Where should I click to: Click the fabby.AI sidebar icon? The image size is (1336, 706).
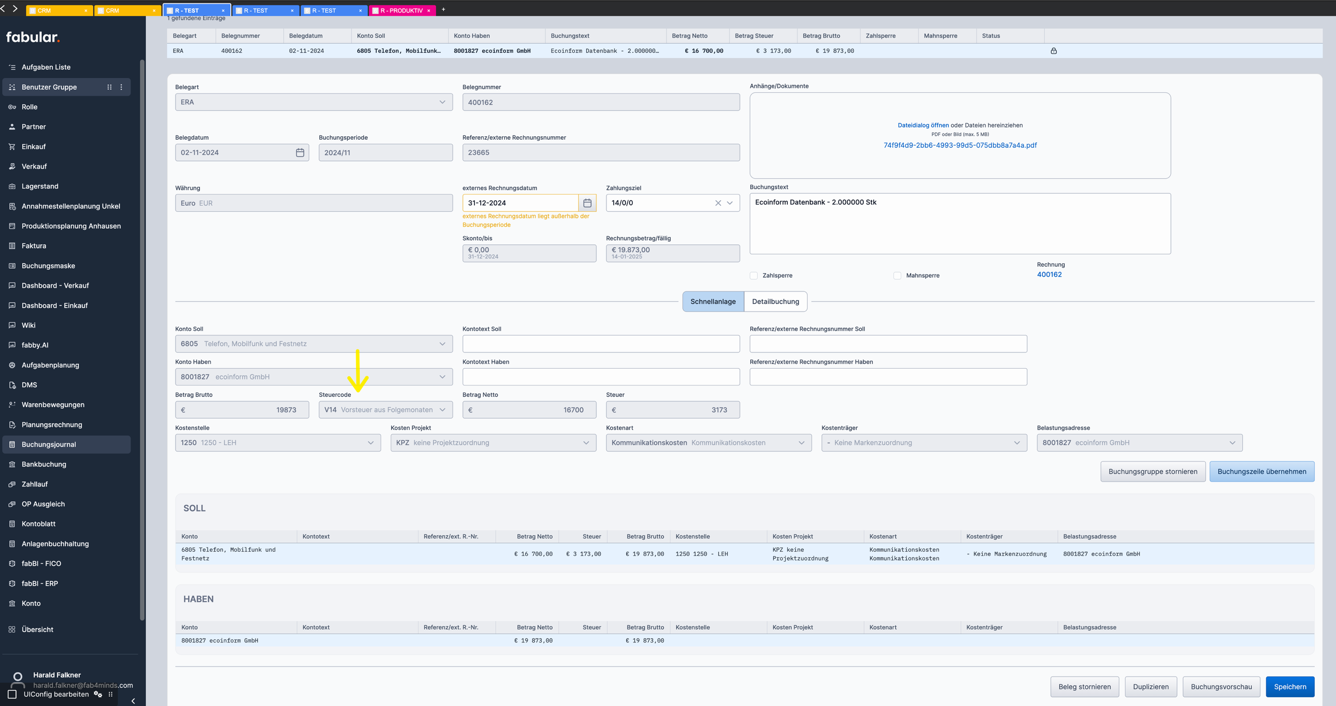coord(12,345)
